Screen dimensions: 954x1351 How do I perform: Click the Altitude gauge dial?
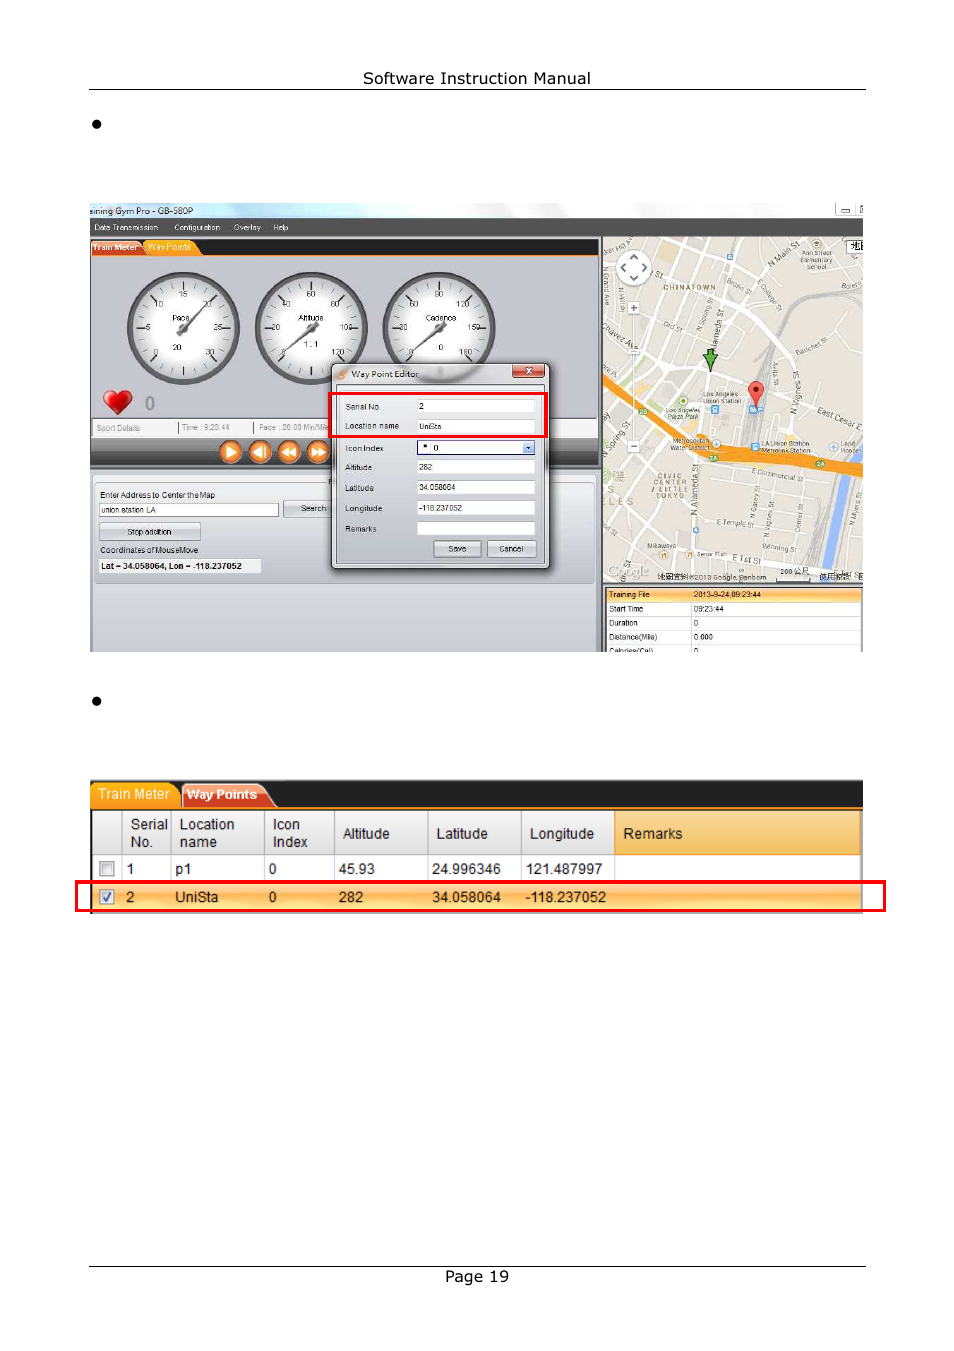tap(311, 328)
